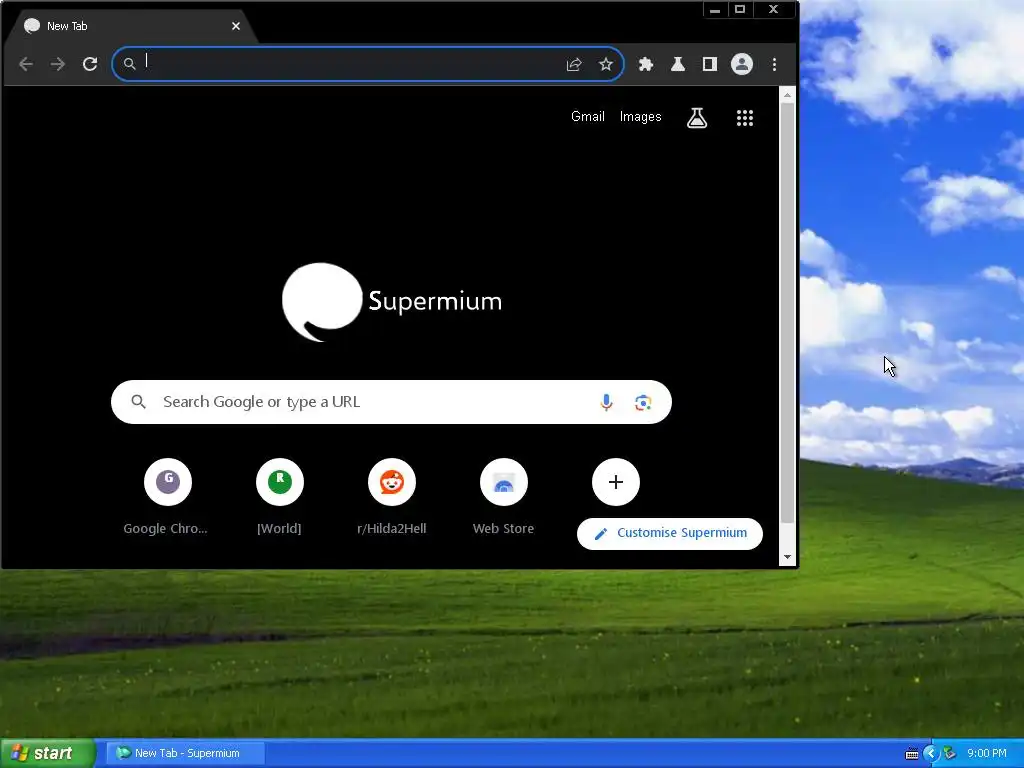Open the Google Chro... shortcut
1024x768 pixels.
point(167,496)
